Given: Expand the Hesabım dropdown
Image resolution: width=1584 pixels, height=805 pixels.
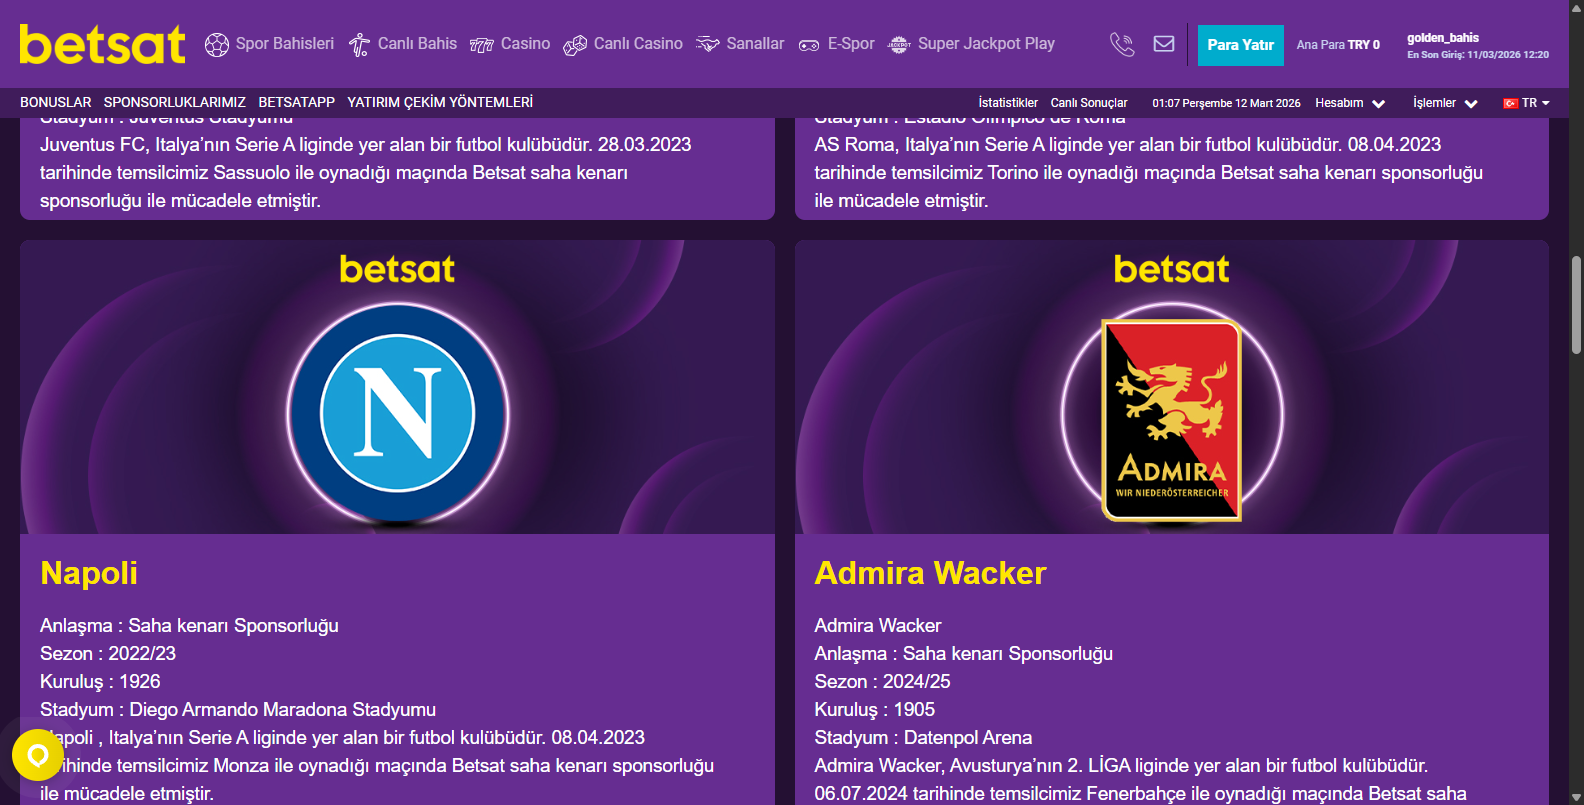Looking at the screenshot, I should tap(1349, 103).
